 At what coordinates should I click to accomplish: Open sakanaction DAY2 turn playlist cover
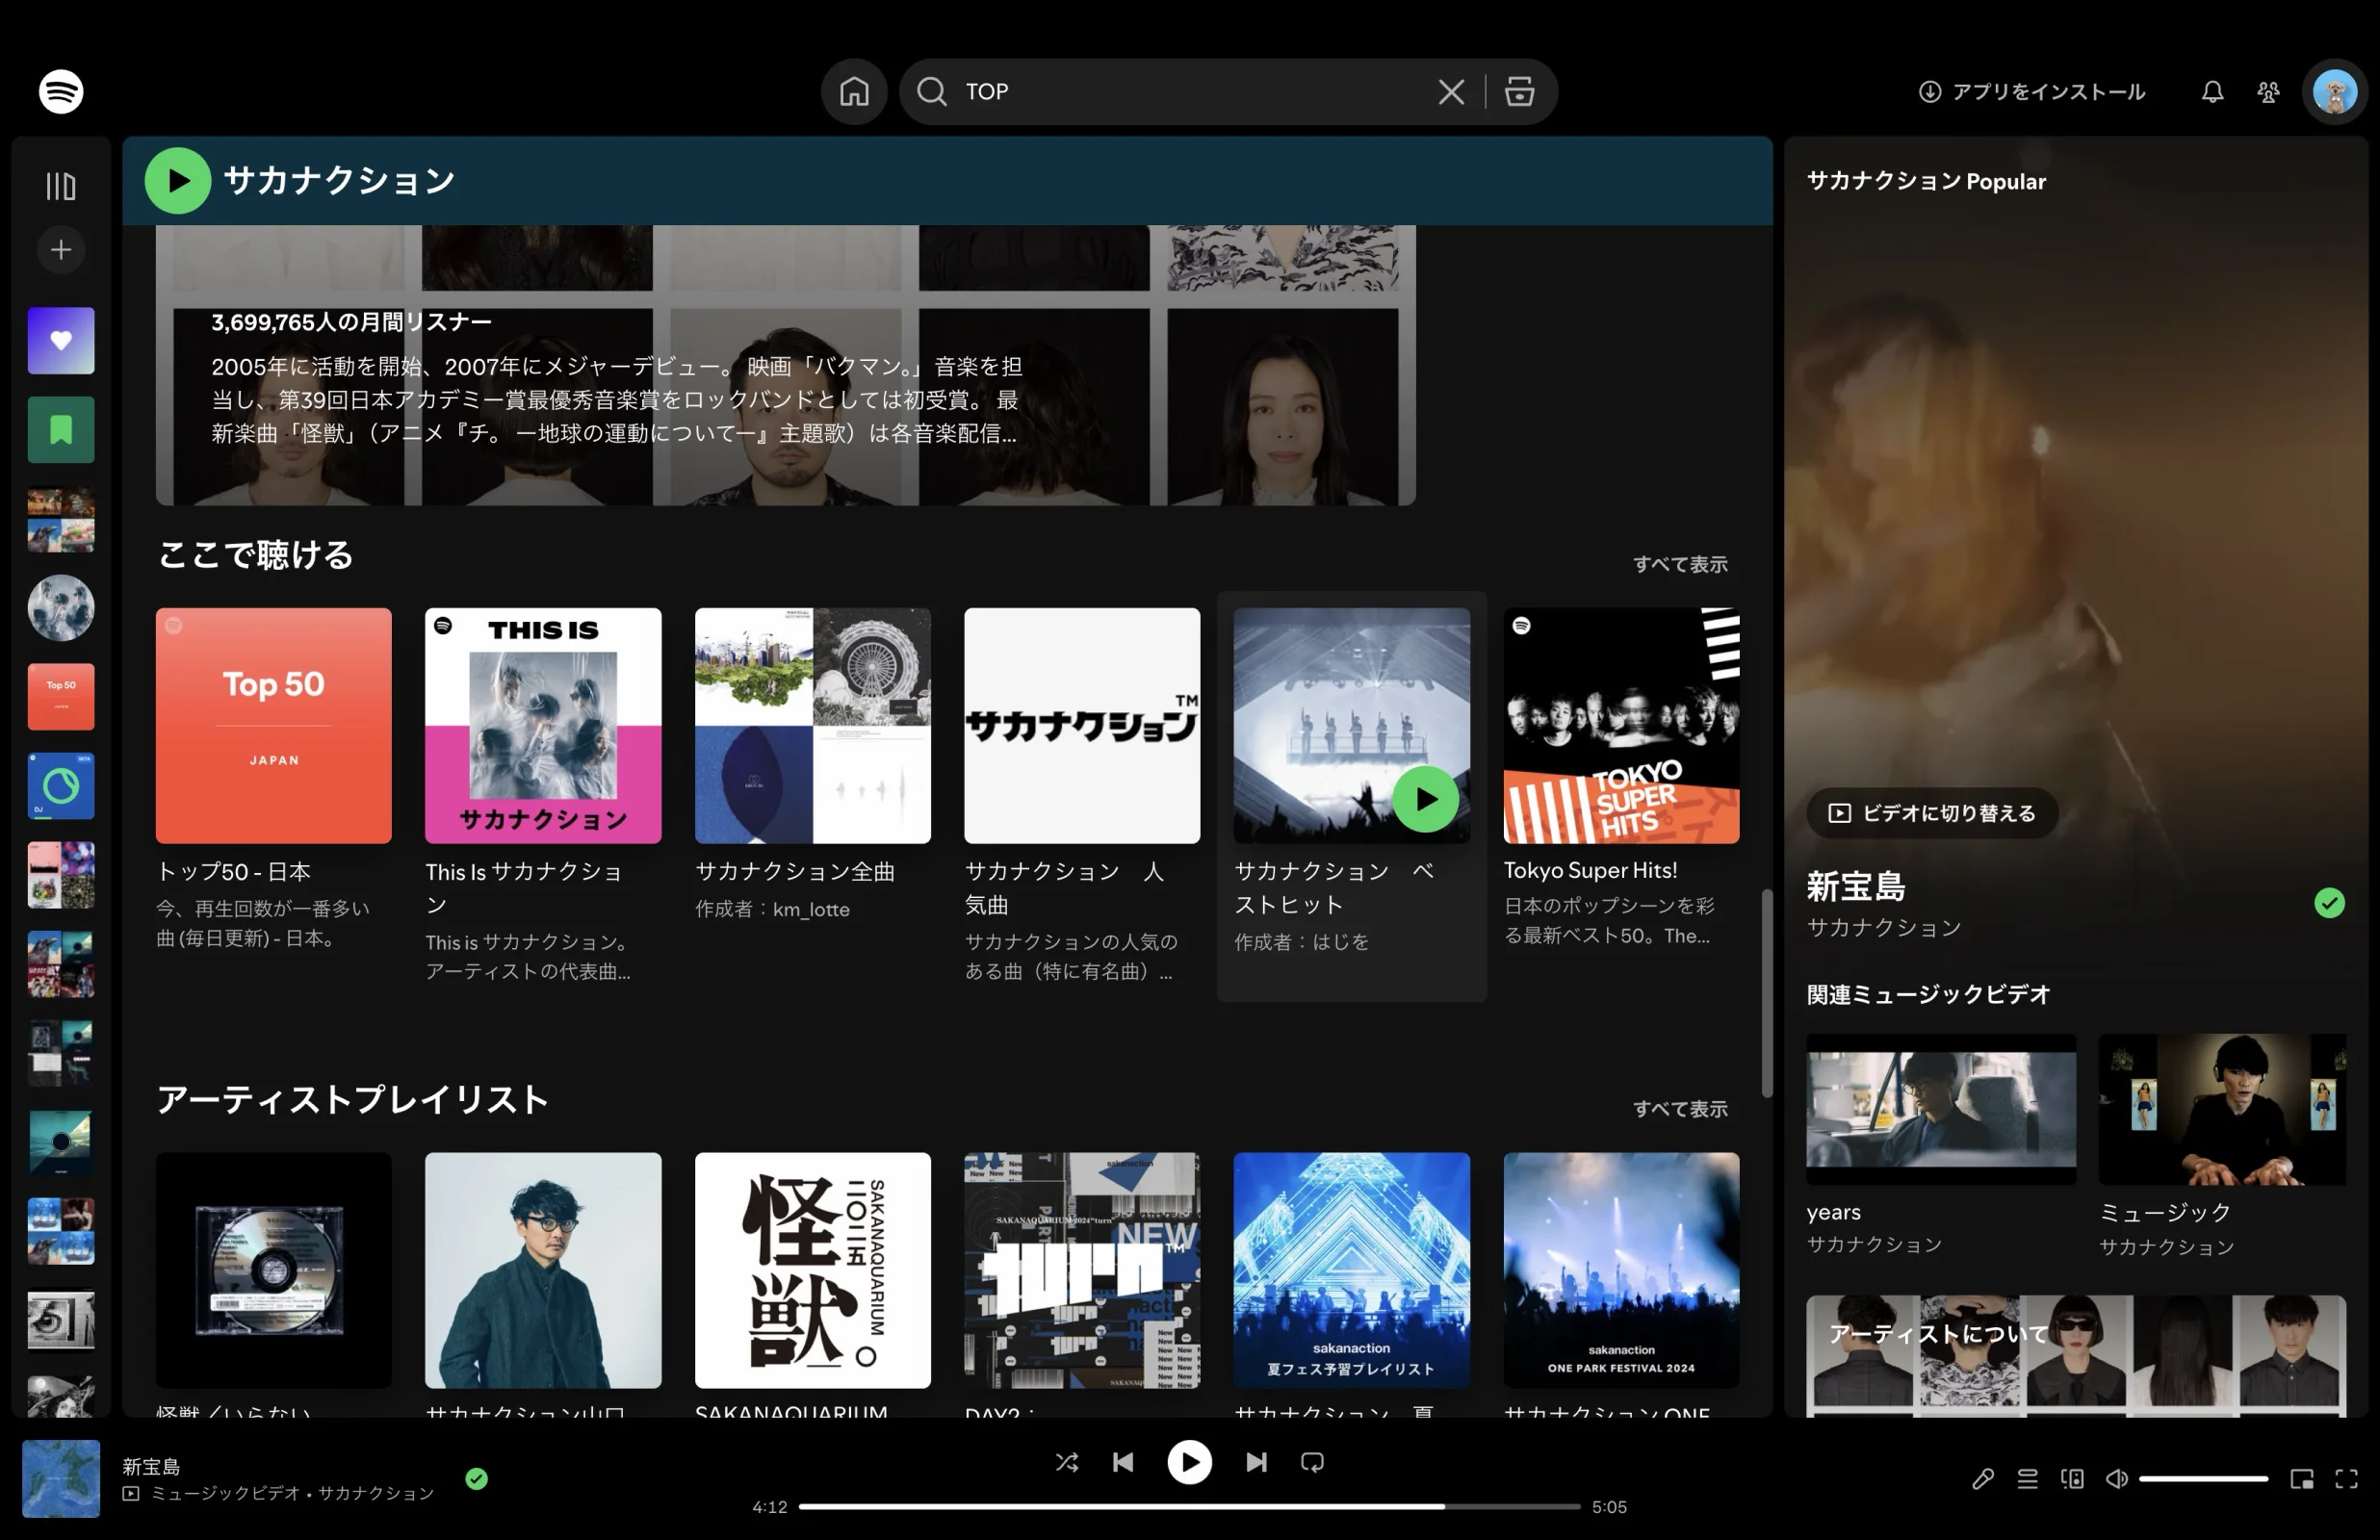[x=1082, y=1270]
